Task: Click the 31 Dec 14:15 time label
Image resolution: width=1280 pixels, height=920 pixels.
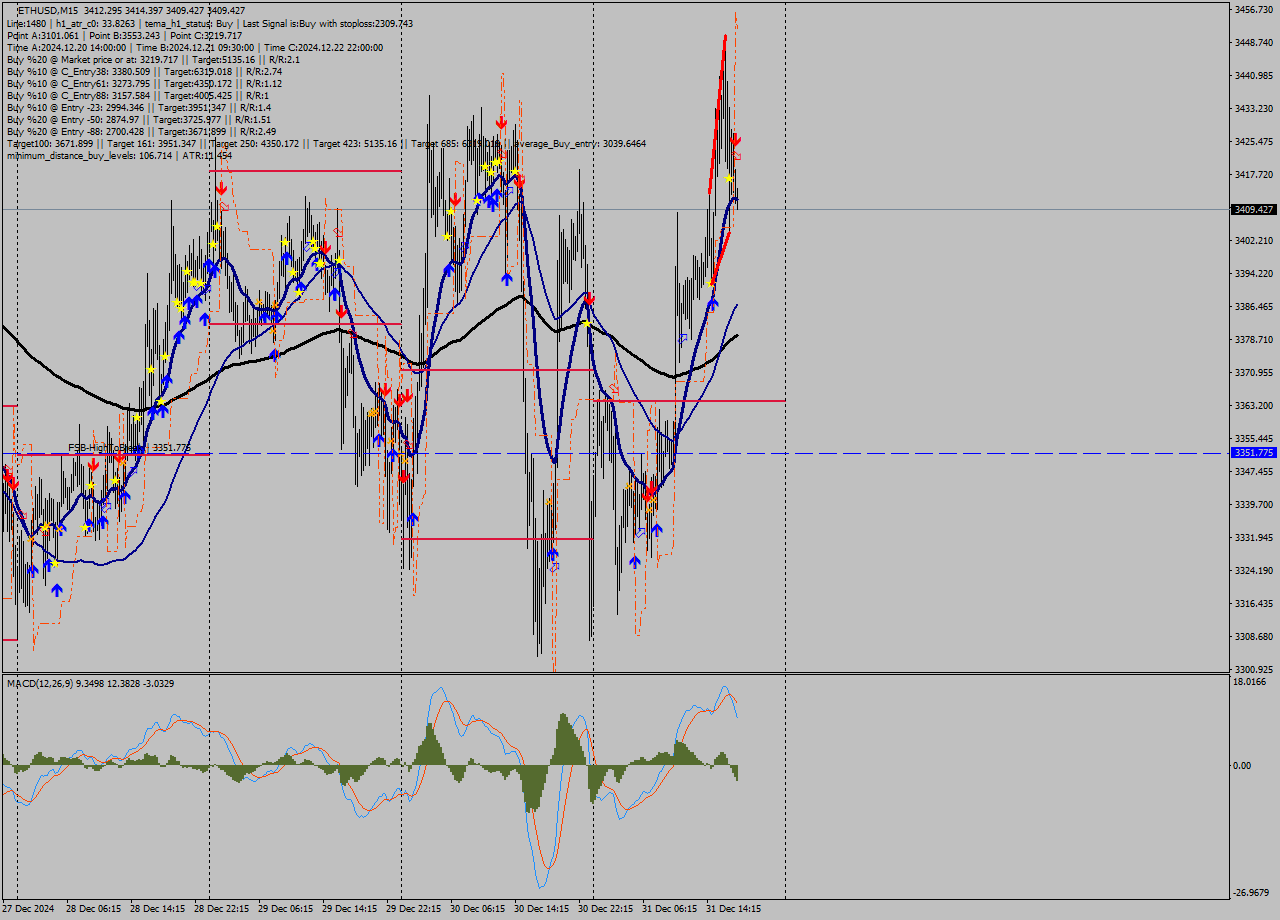Action: [733, 909]
